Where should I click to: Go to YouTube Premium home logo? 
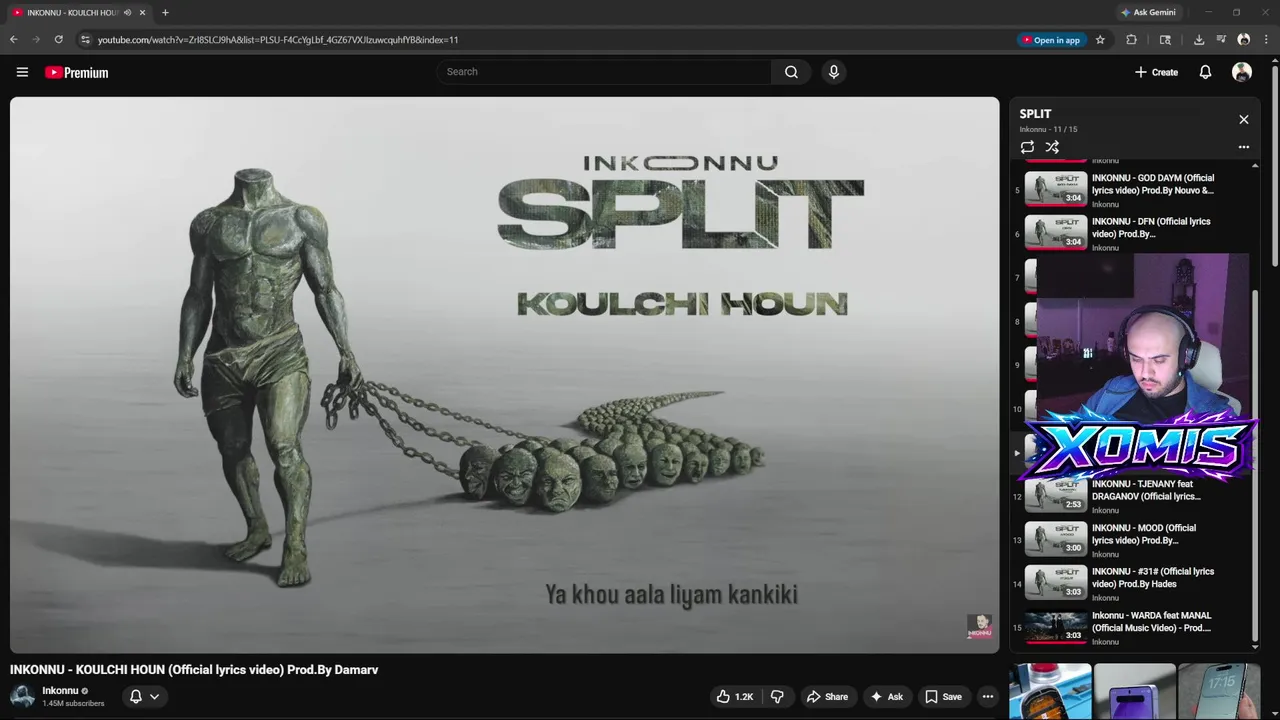tap(77, 72)
